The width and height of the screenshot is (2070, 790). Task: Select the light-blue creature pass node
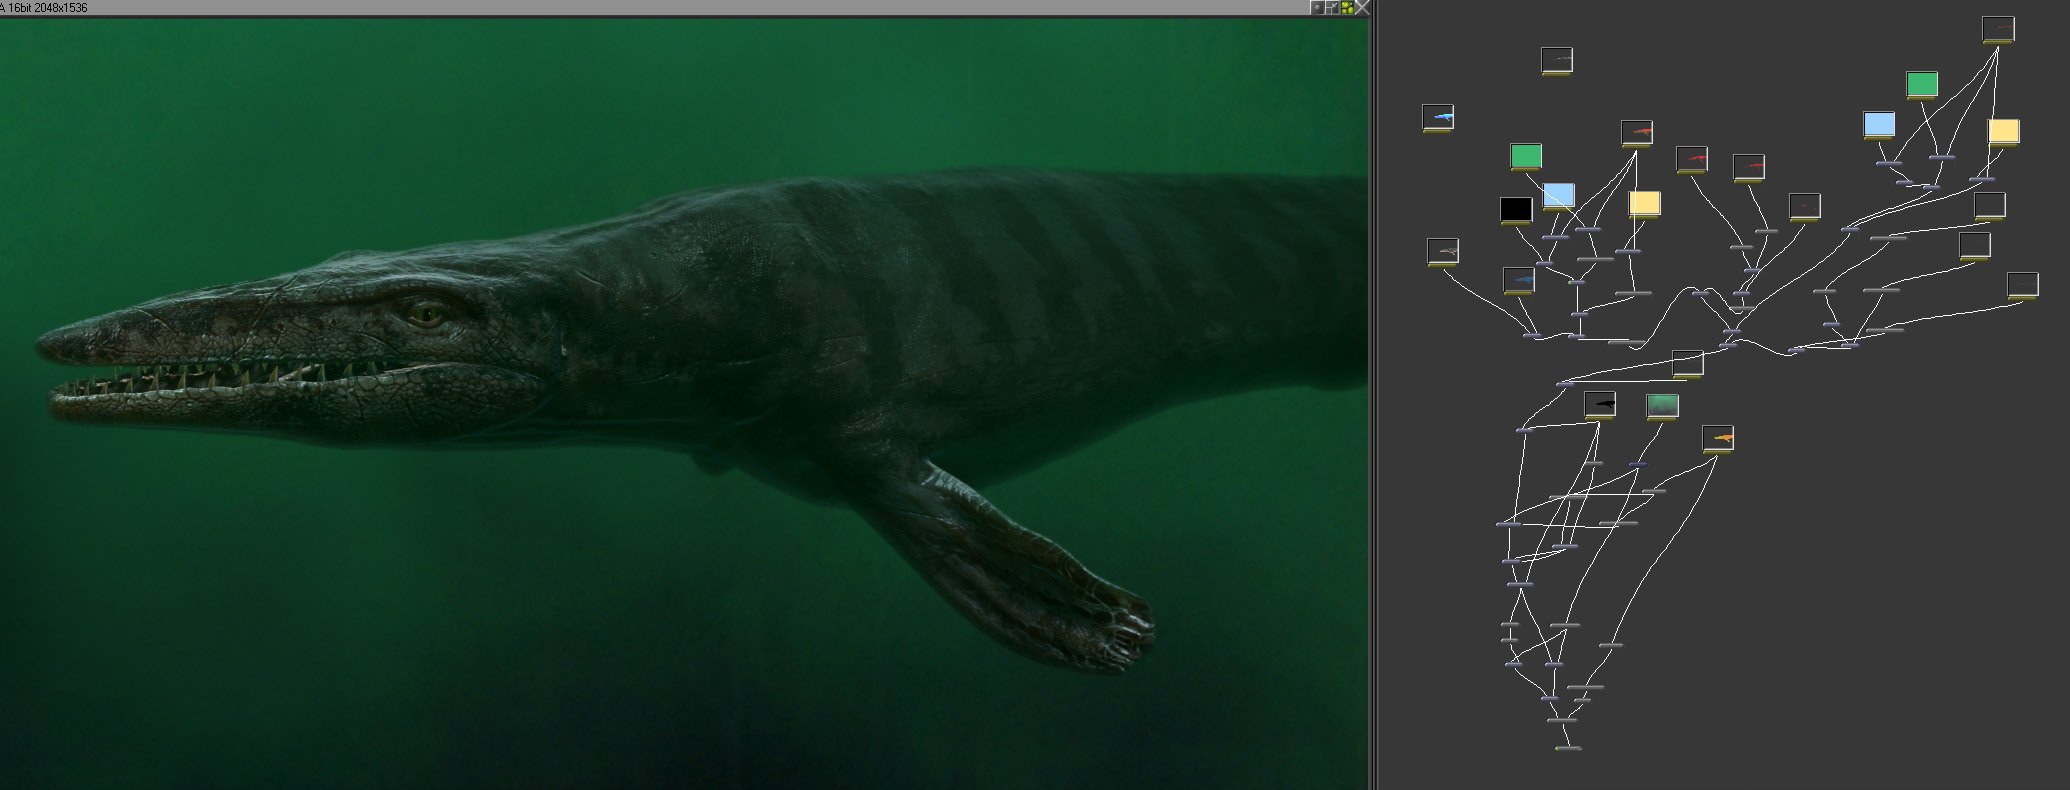coord(1437,117)
